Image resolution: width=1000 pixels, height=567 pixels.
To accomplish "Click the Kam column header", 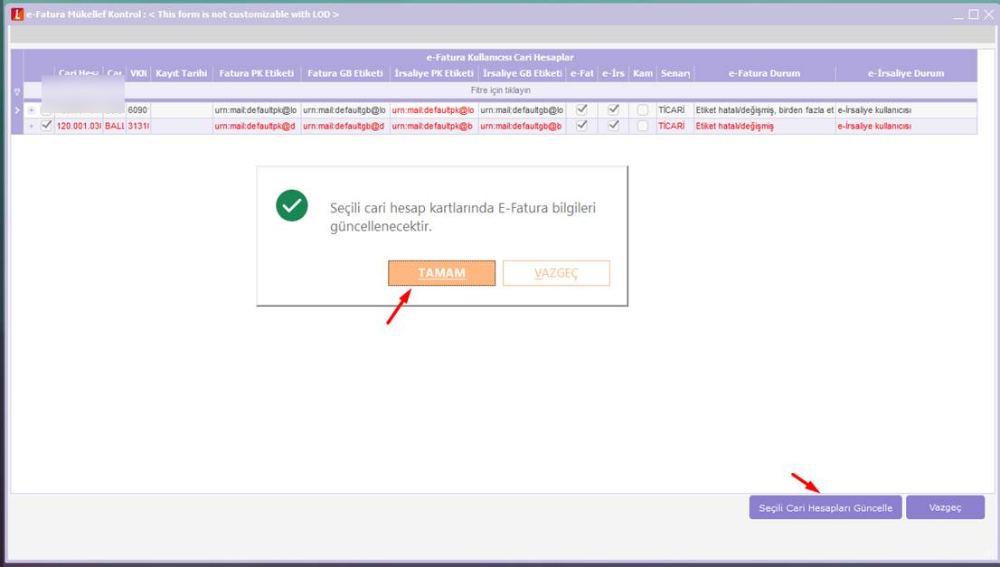I will coord(642,73).
